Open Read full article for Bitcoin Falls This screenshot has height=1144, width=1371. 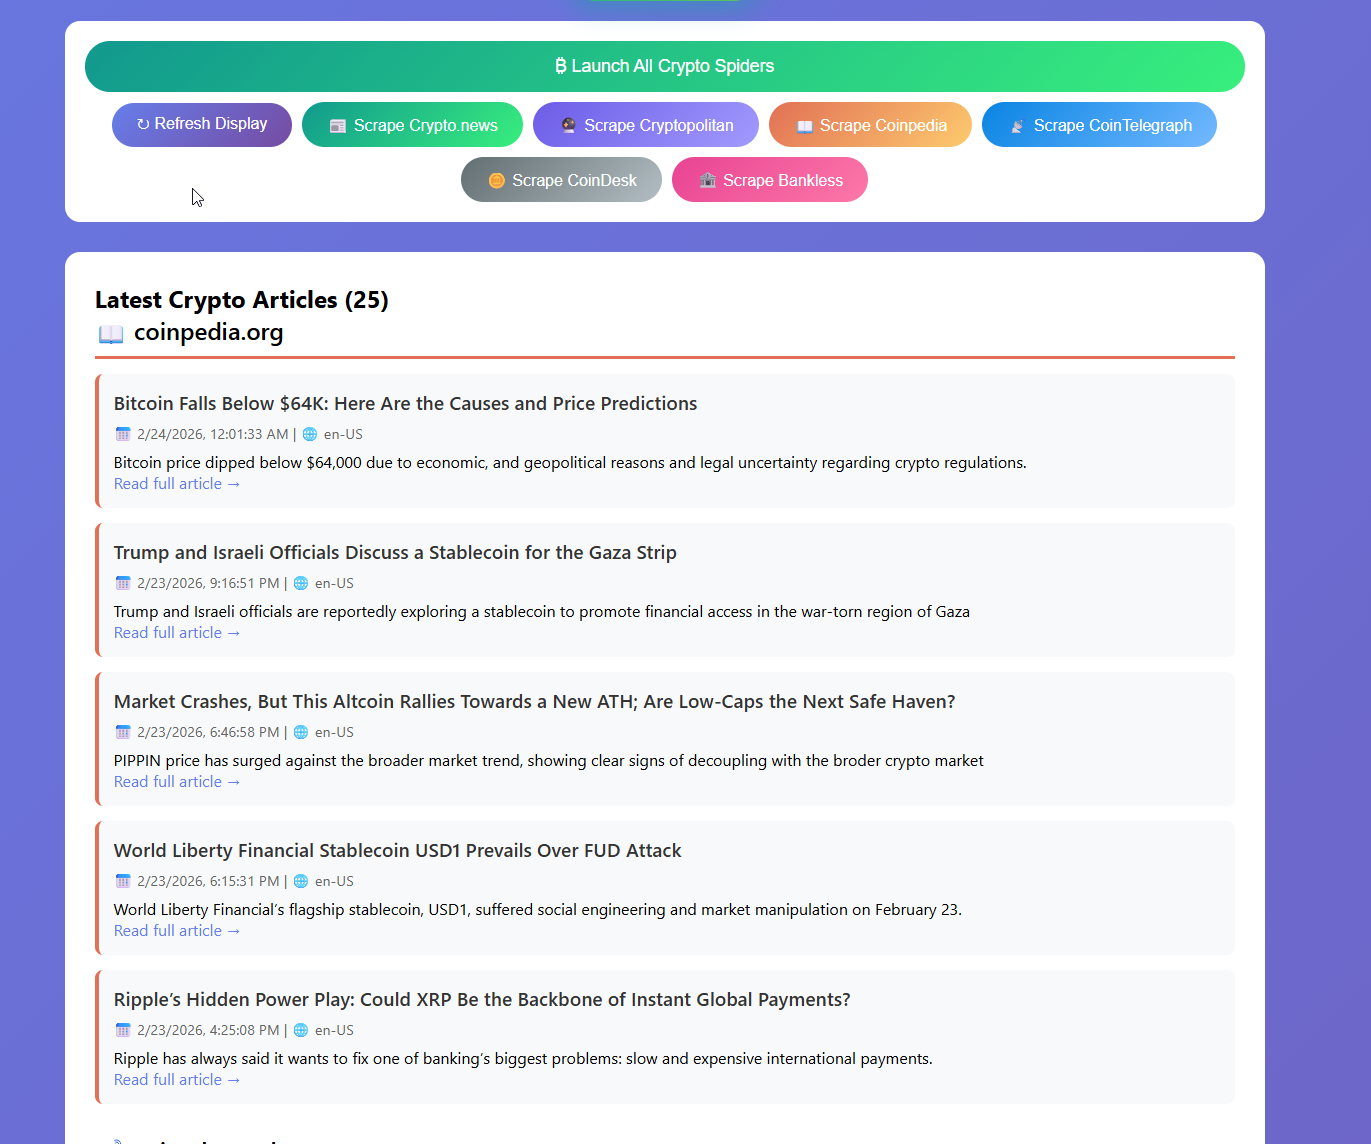tap(177, 484)
